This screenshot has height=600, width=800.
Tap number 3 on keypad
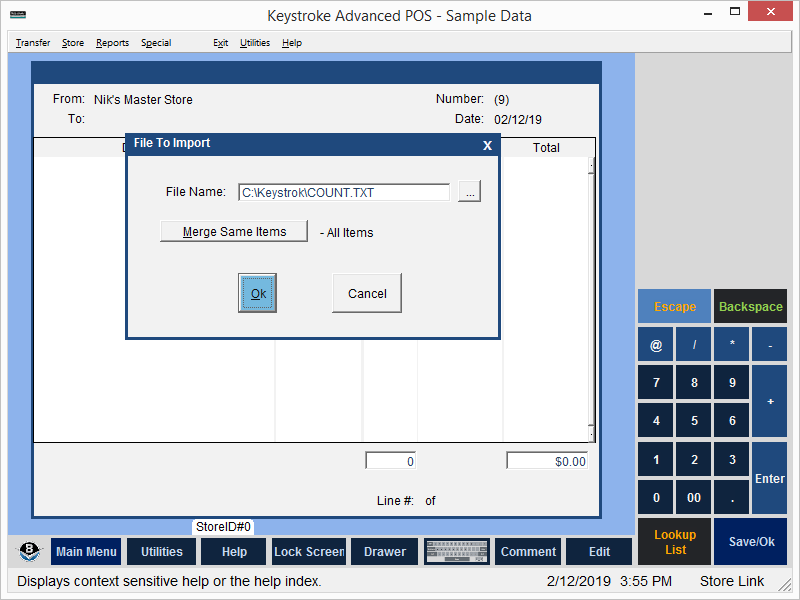tap(732, 459)
